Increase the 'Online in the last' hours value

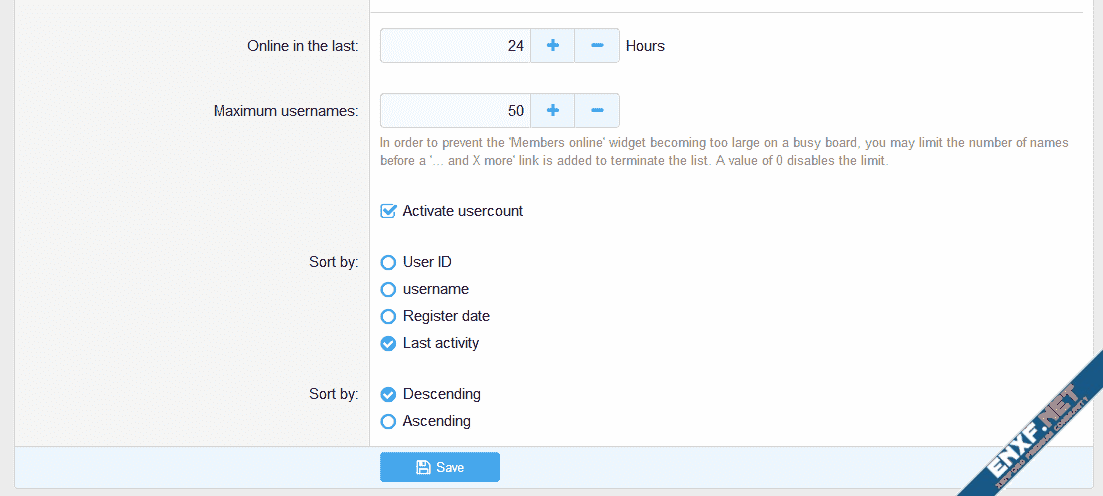[552, 45]
